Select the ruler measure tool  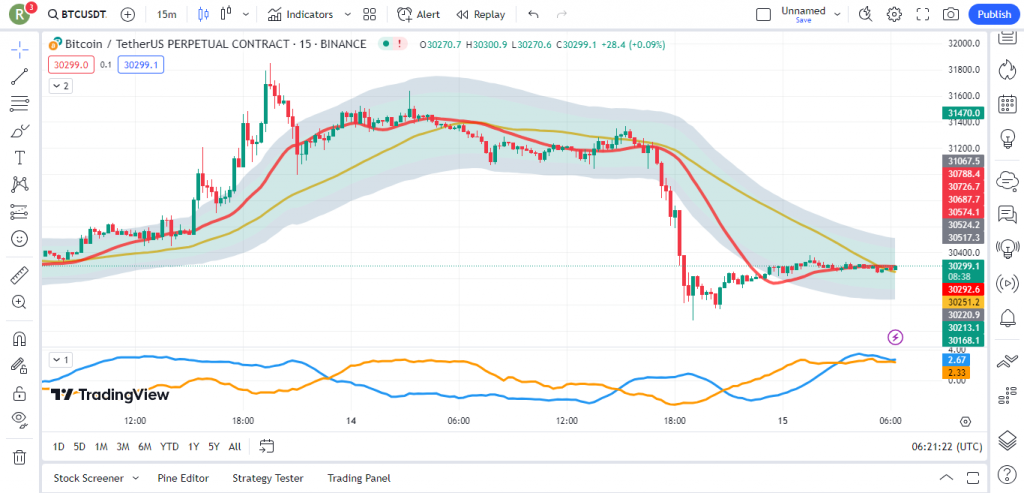[x=20, y=276]
